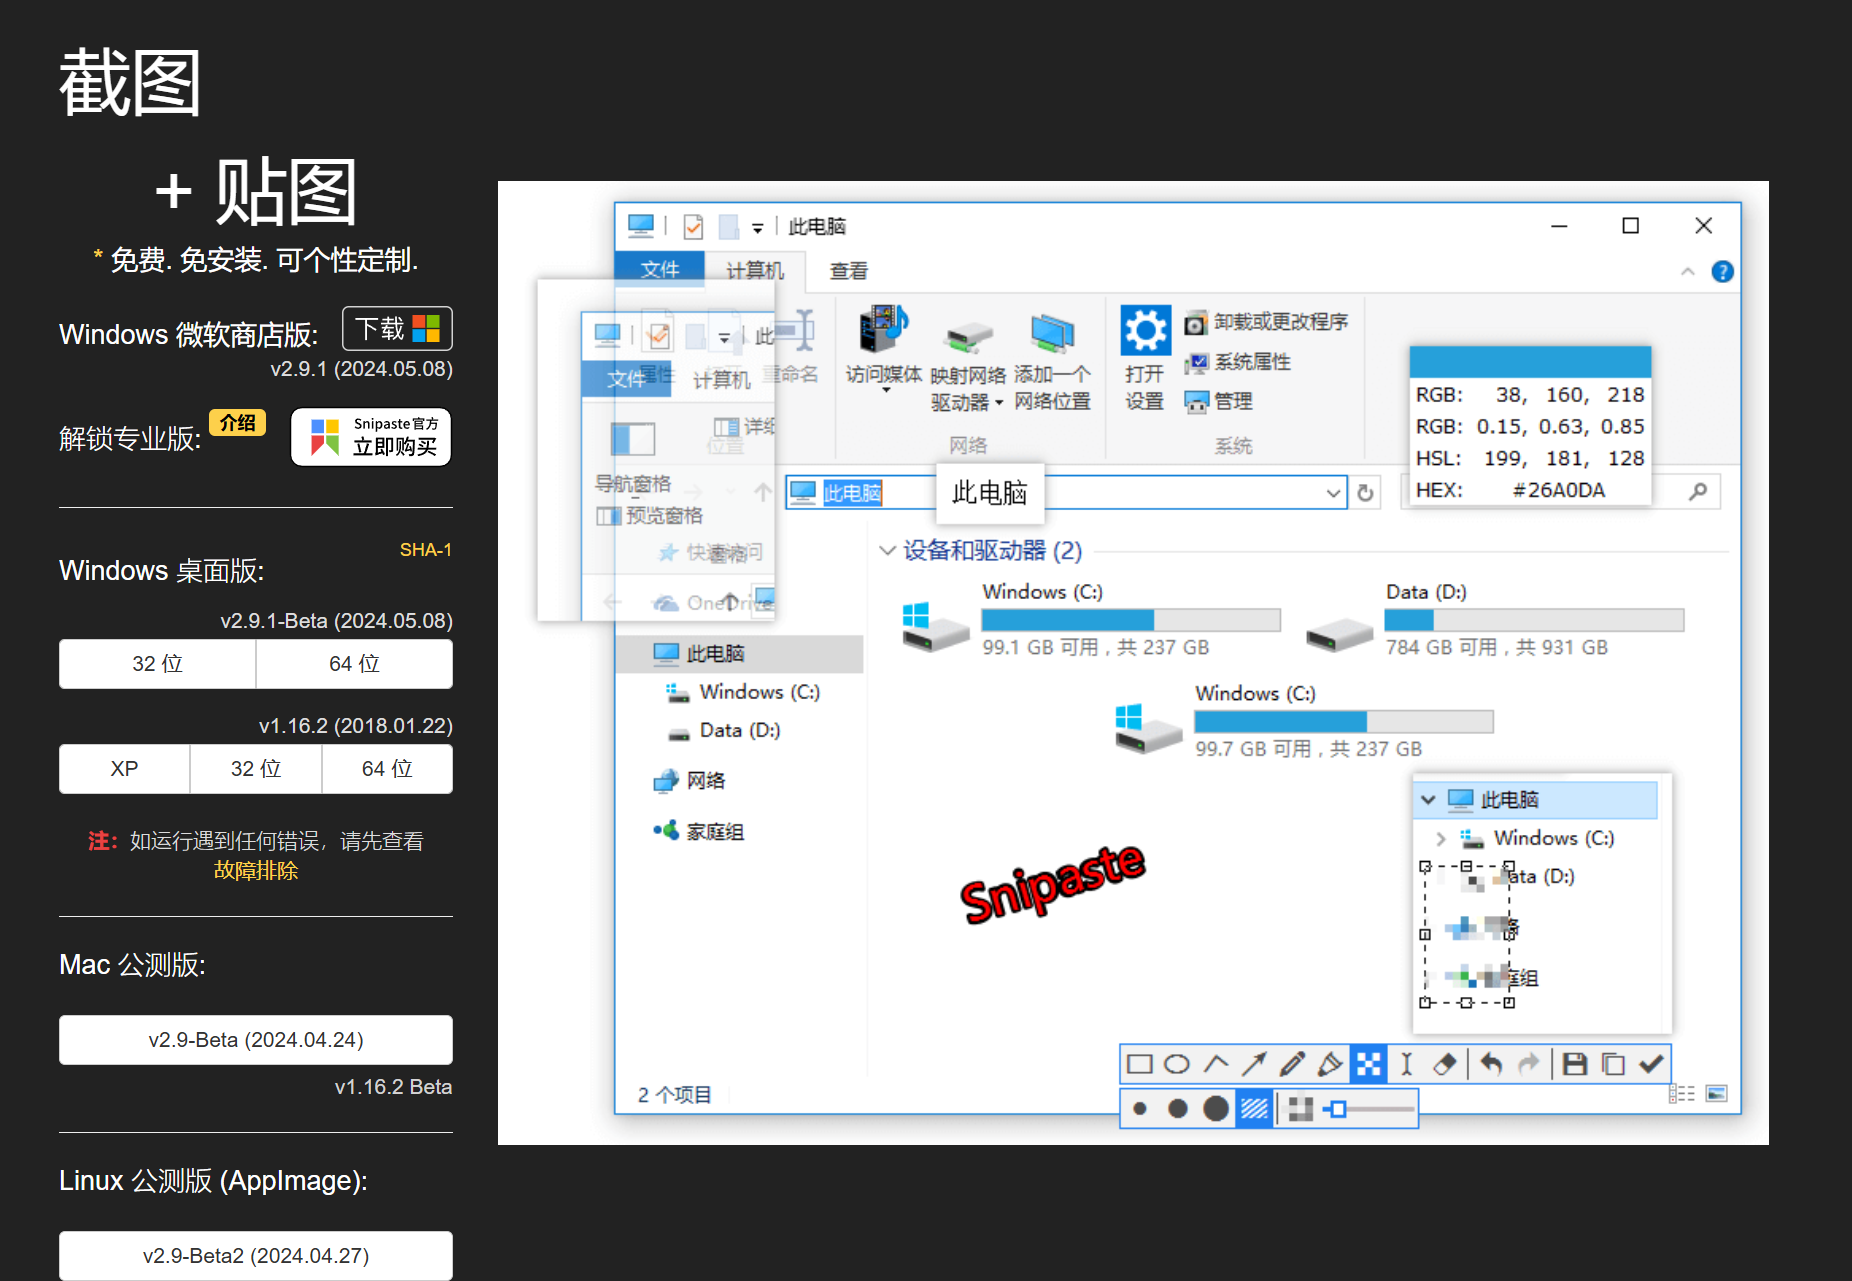Open the address bar dropdown arrow
This screenshot has width=1852, height=1281.
click(x=1333, y=493)
